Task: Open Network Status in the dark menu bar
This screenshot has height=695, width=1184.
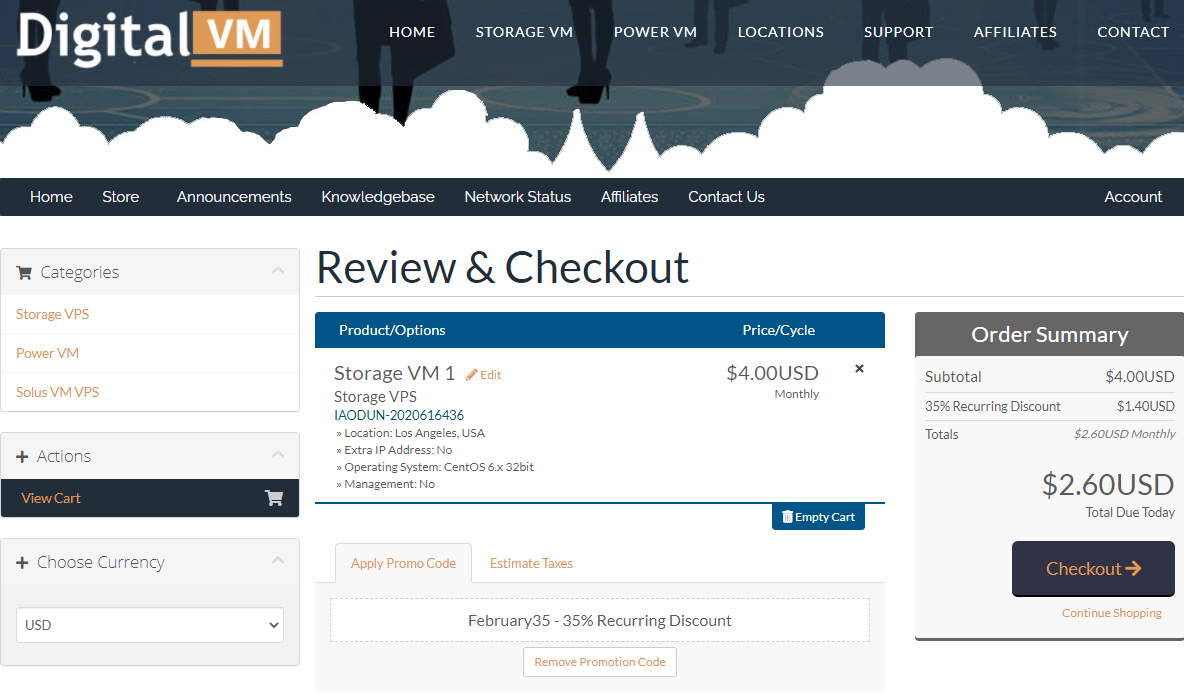Action: tap(518, 197)
